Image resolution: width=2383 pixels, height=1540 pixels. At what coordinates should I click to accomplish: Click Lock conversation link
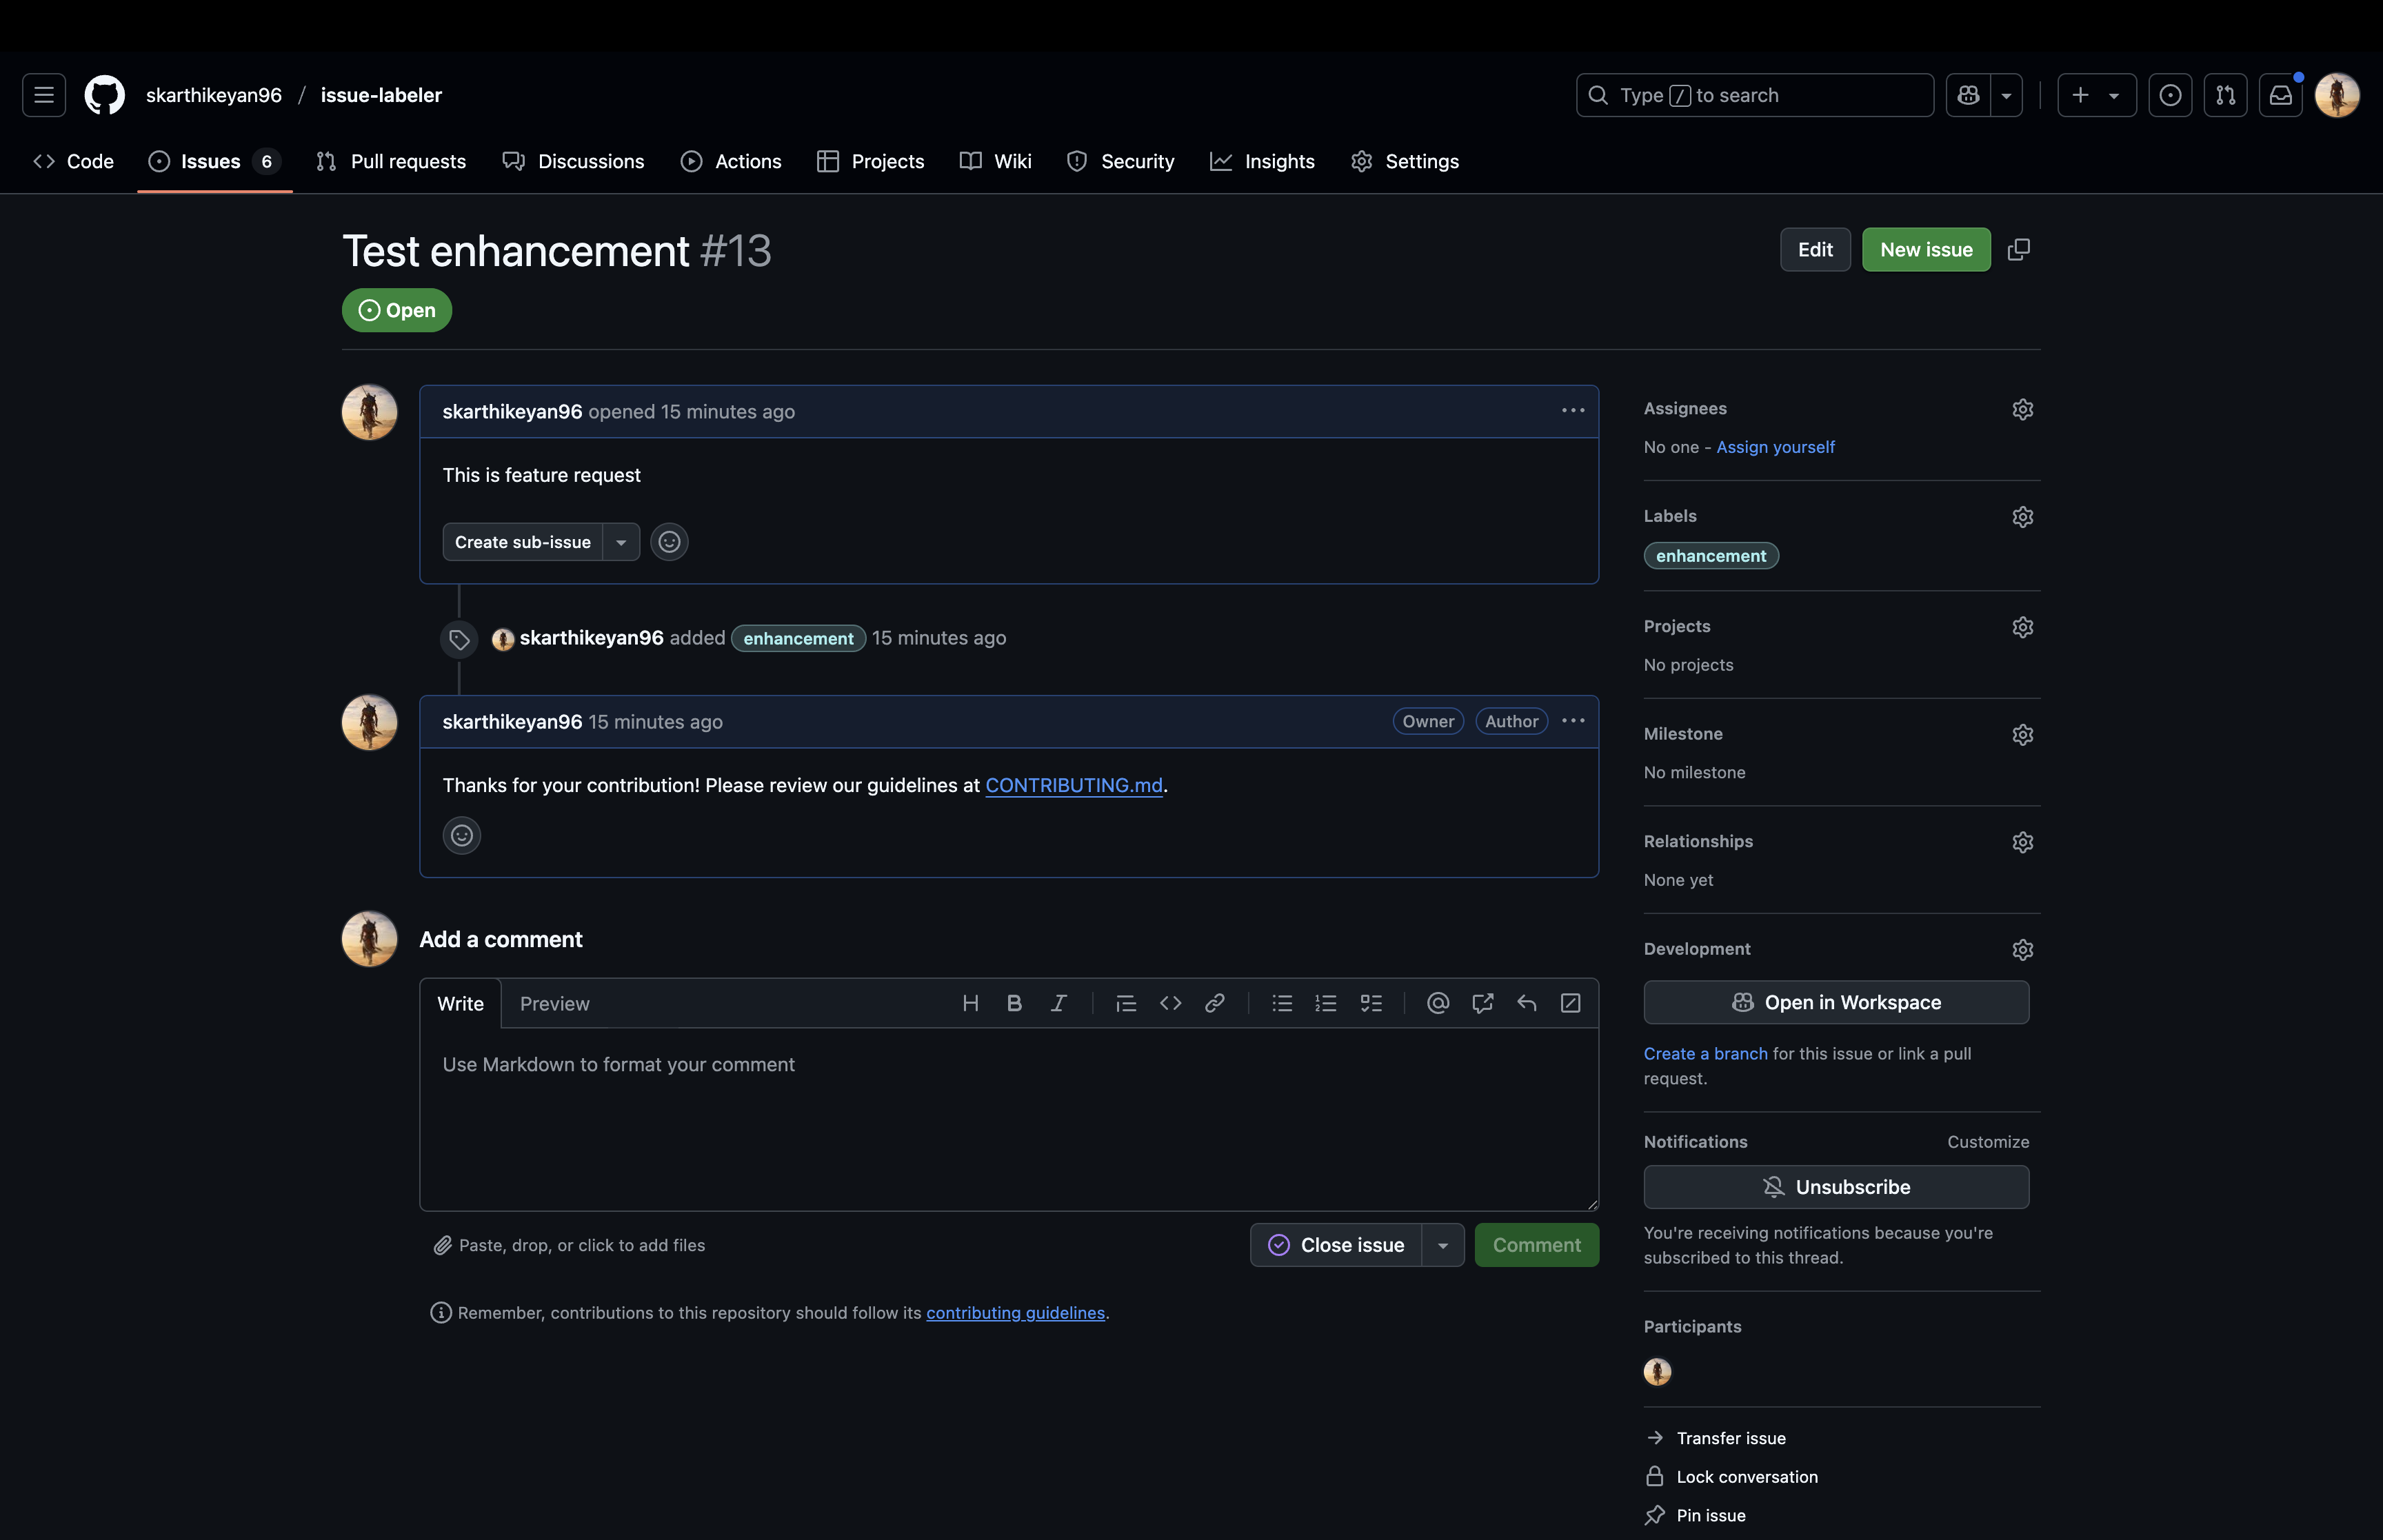[x=1731, y=1477]
